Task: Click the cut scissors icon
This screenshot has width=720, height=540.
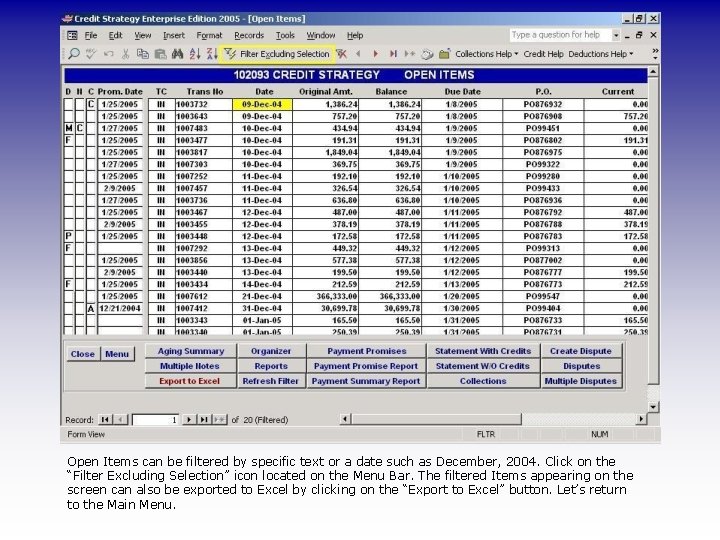Action: (125, 54)
